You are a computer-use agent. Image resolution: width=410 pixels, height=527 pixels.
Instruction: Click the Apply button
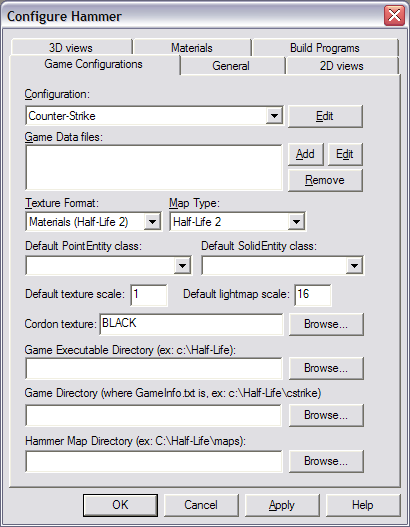pyautogui.click(x=282, y=505)
